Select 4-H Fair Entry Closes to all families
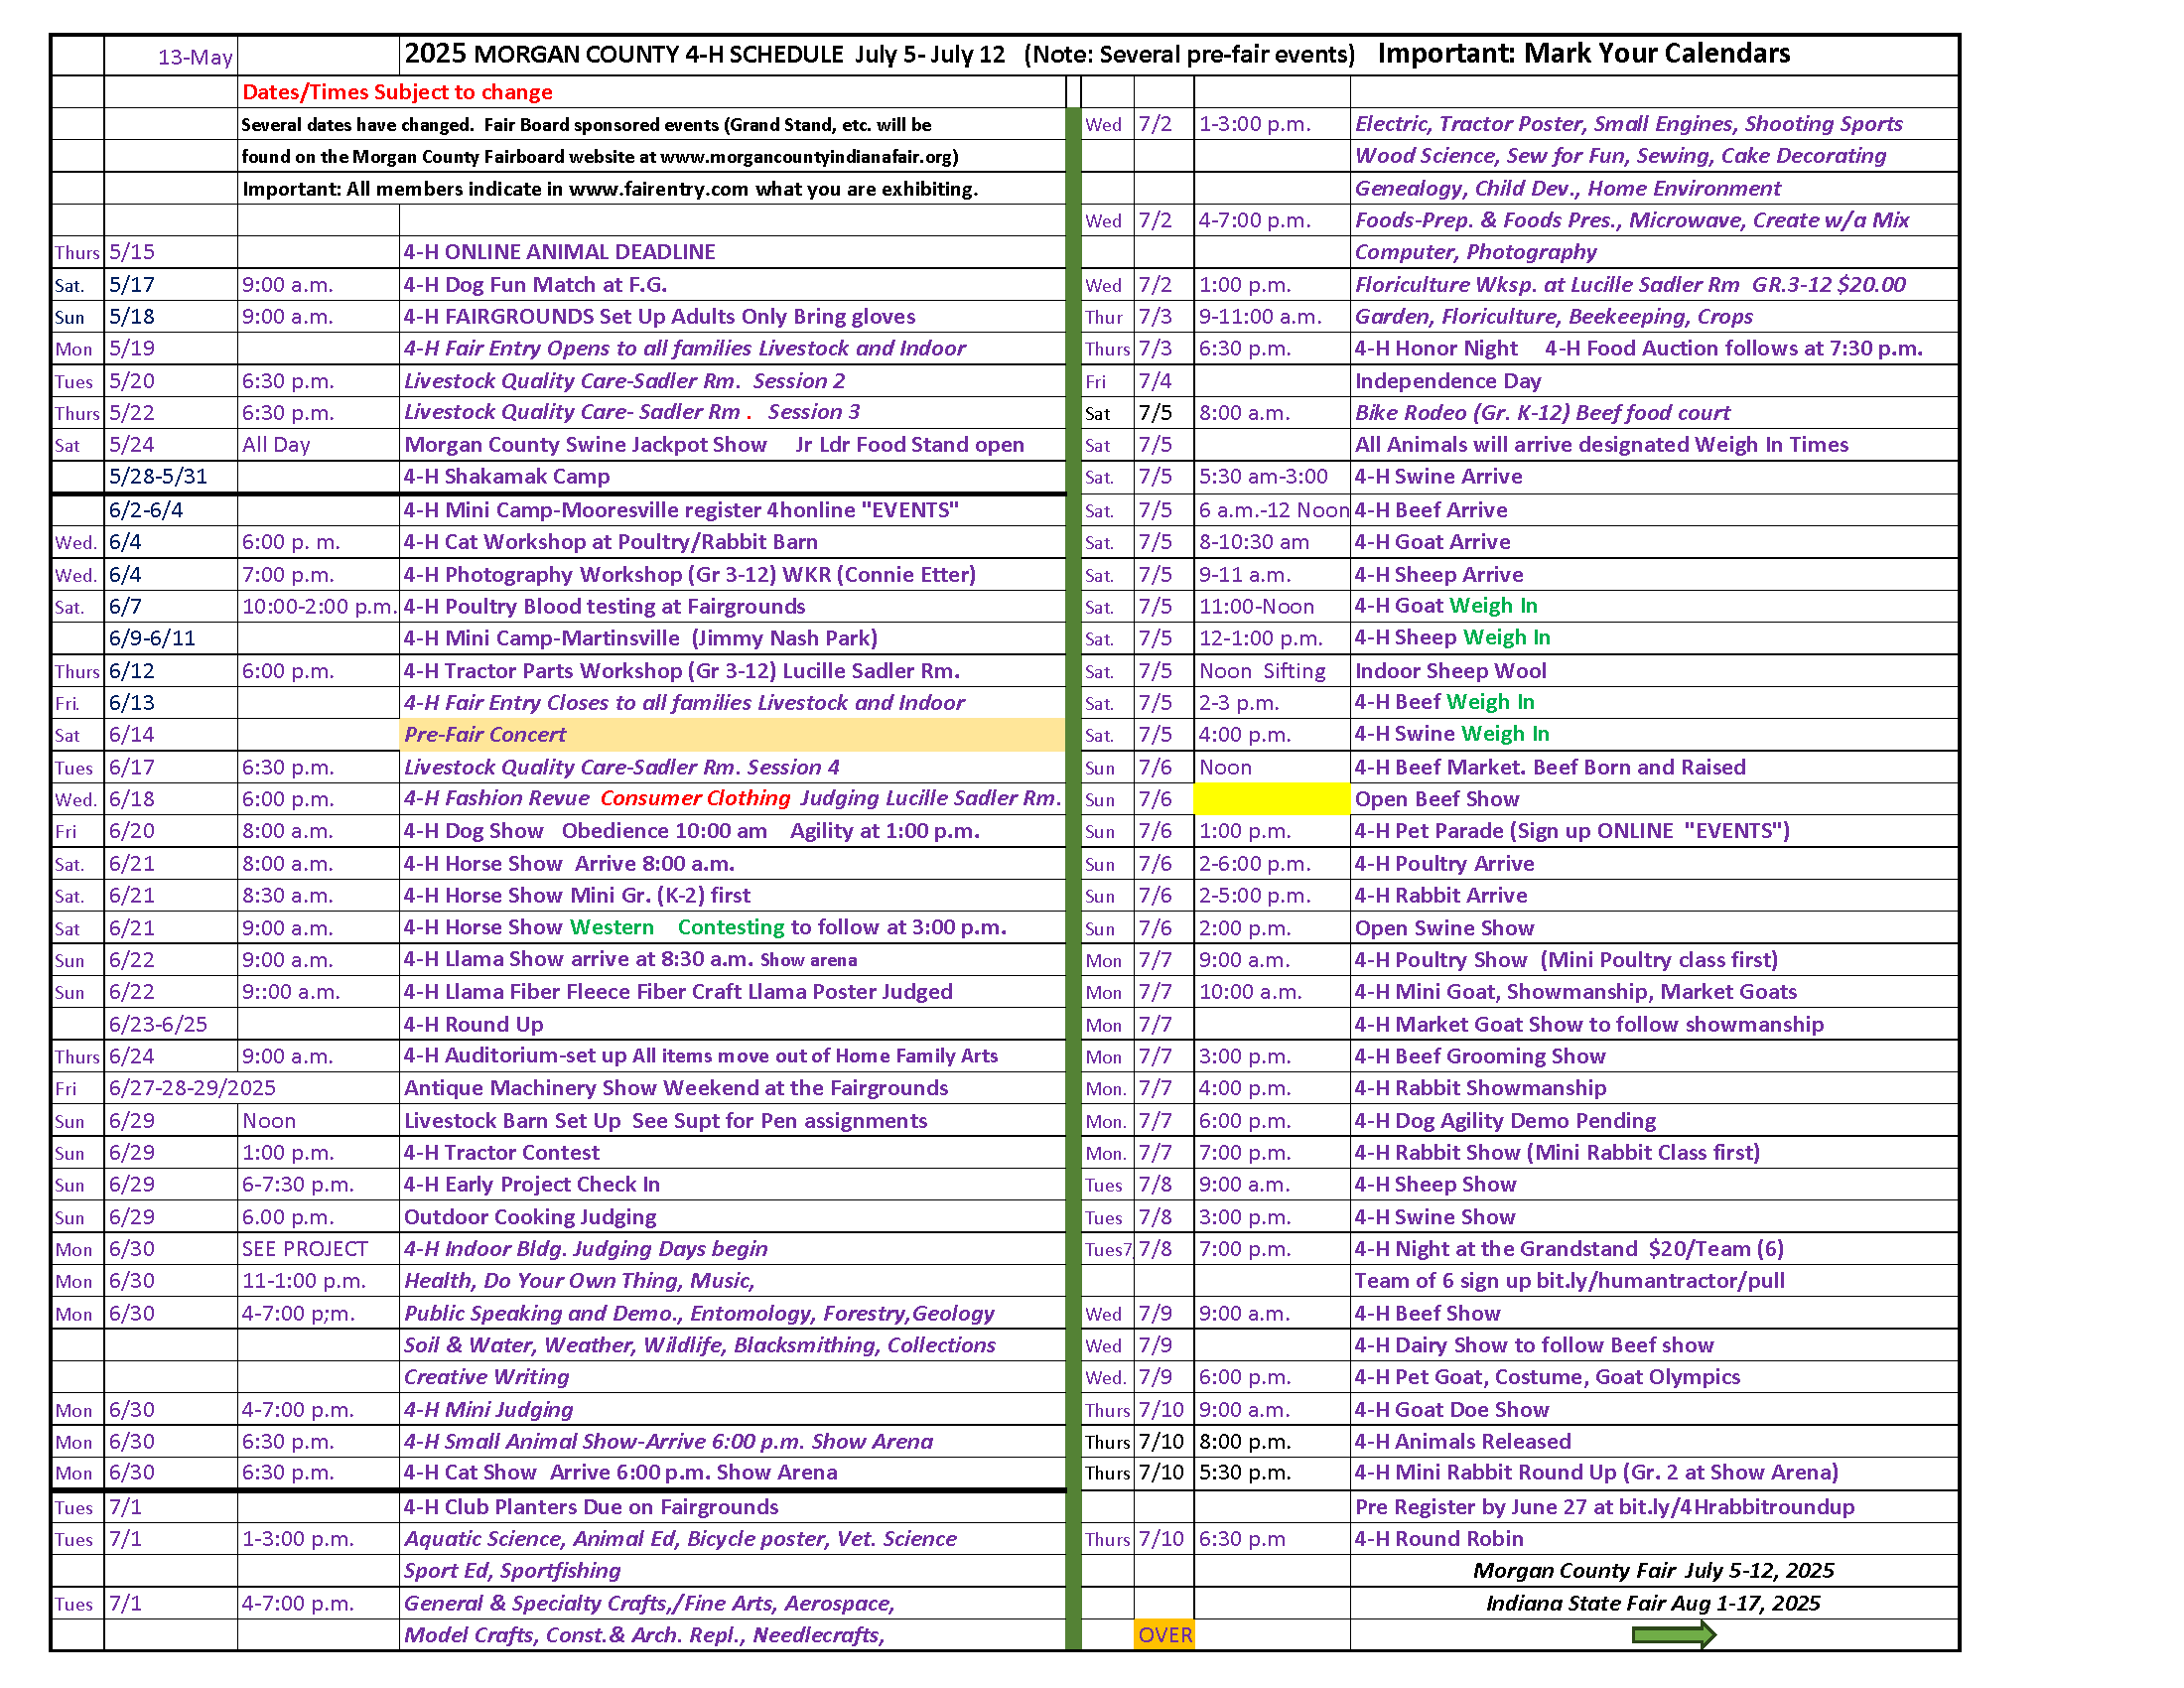Screen dimensions: 2184x1688 684,703
